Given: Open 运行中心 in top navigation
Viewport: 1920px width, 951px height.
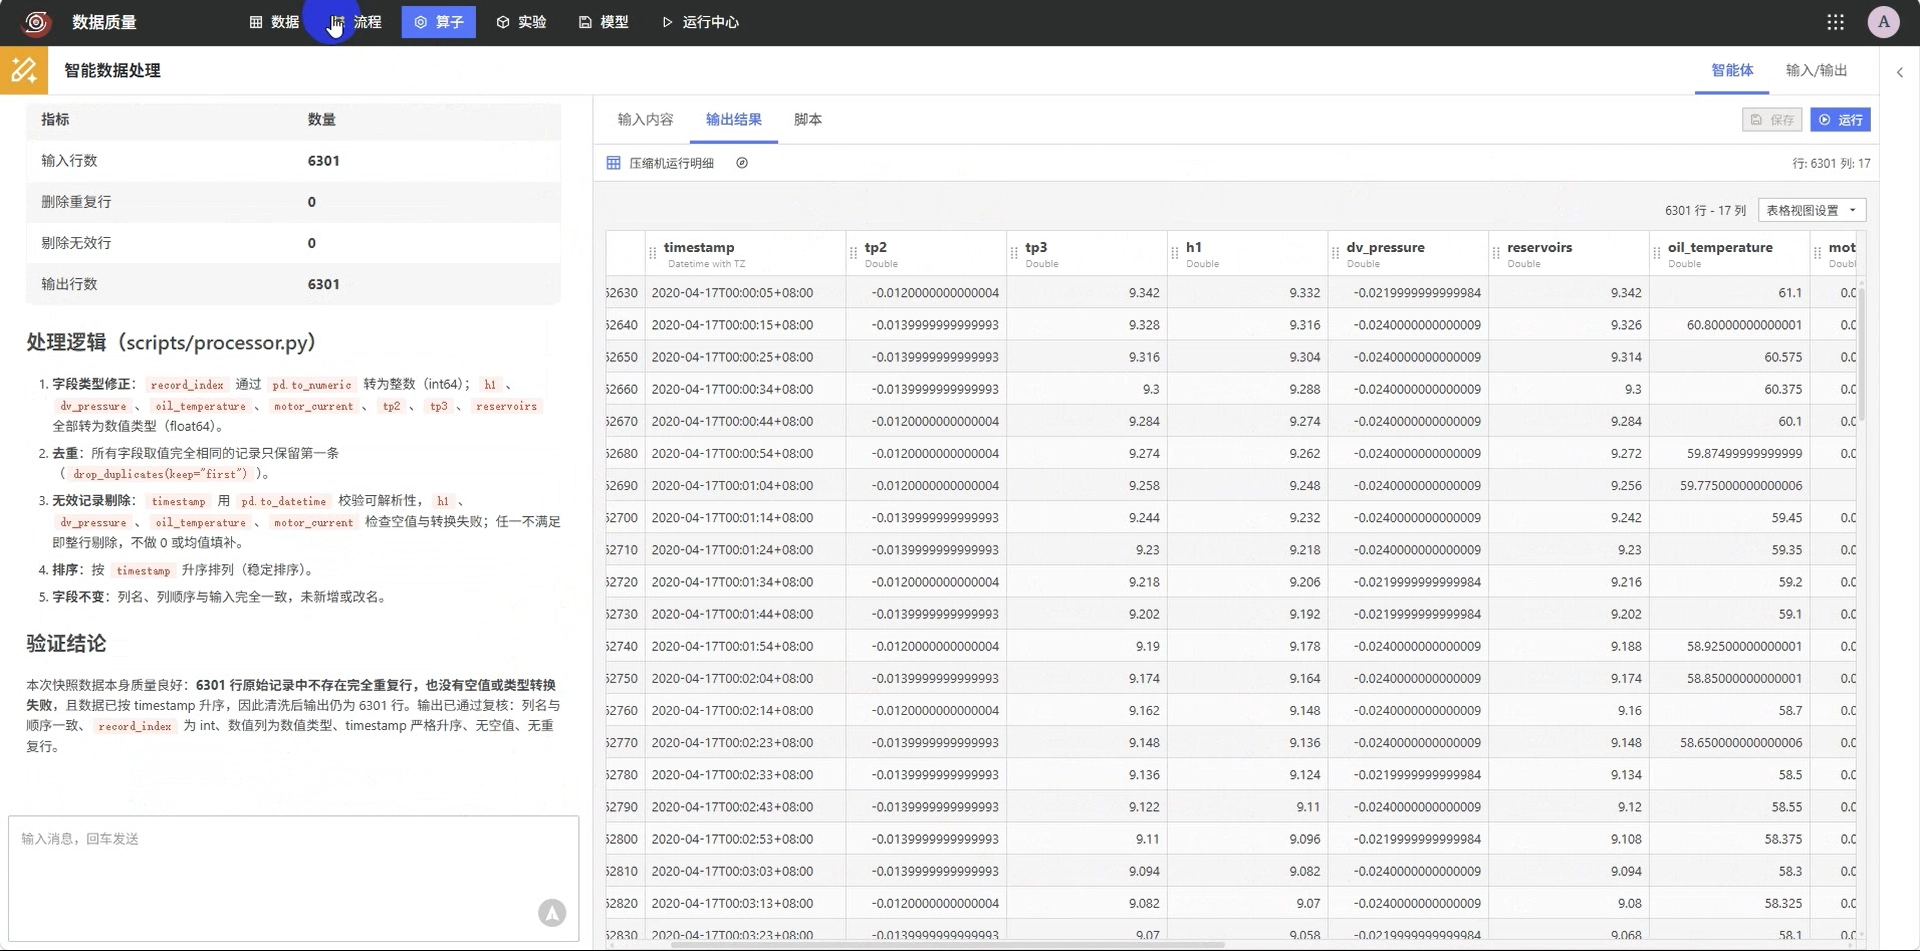Looking at the screenshot, I should point(700,22).
